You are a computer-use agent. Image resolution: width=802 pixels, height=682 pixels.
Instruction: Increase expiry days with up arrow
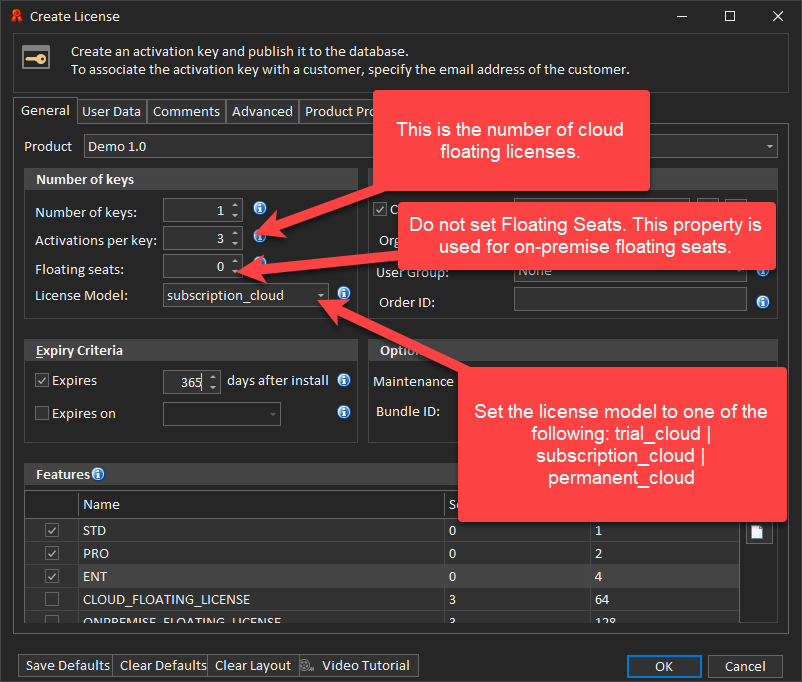click(x=213, y=377)
